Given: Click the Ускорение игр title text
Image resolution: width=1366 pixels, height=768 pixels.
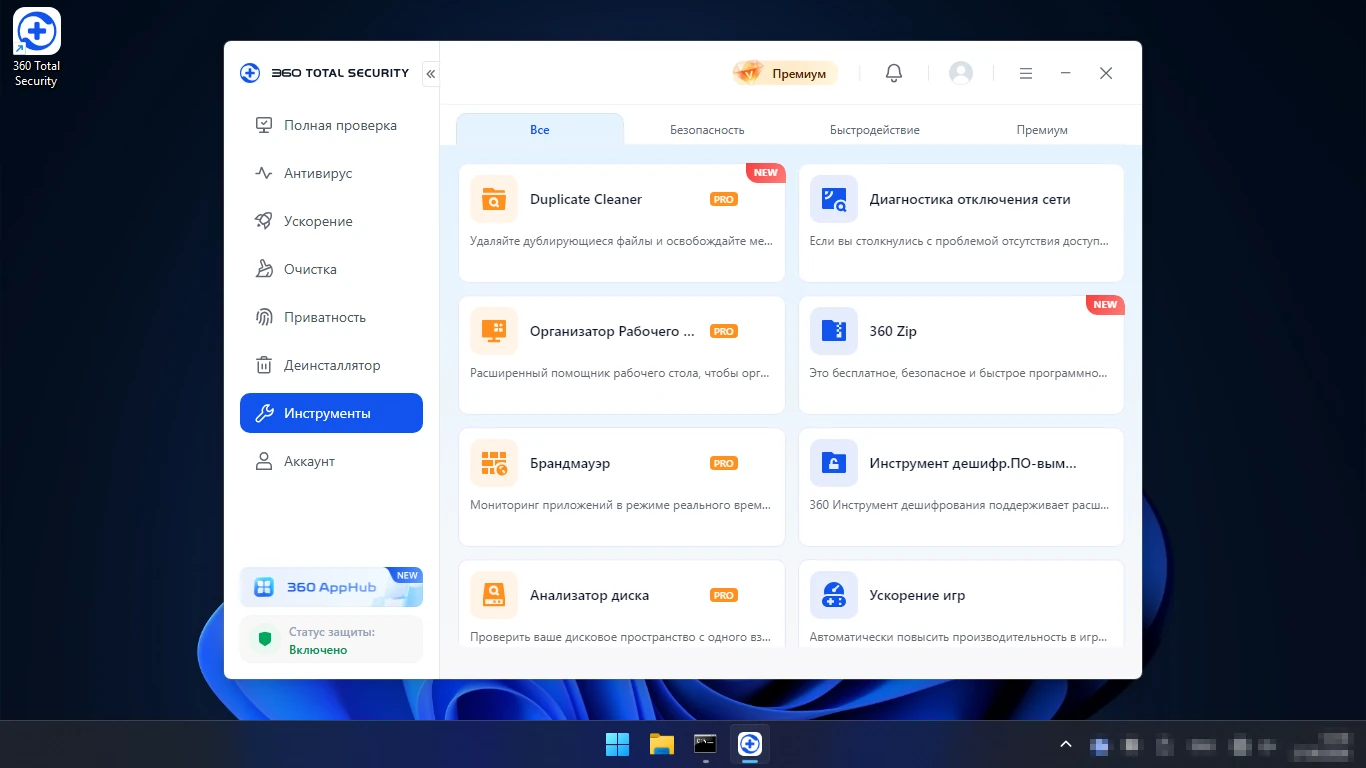Looking at the screenshot, I should point(918,595).
